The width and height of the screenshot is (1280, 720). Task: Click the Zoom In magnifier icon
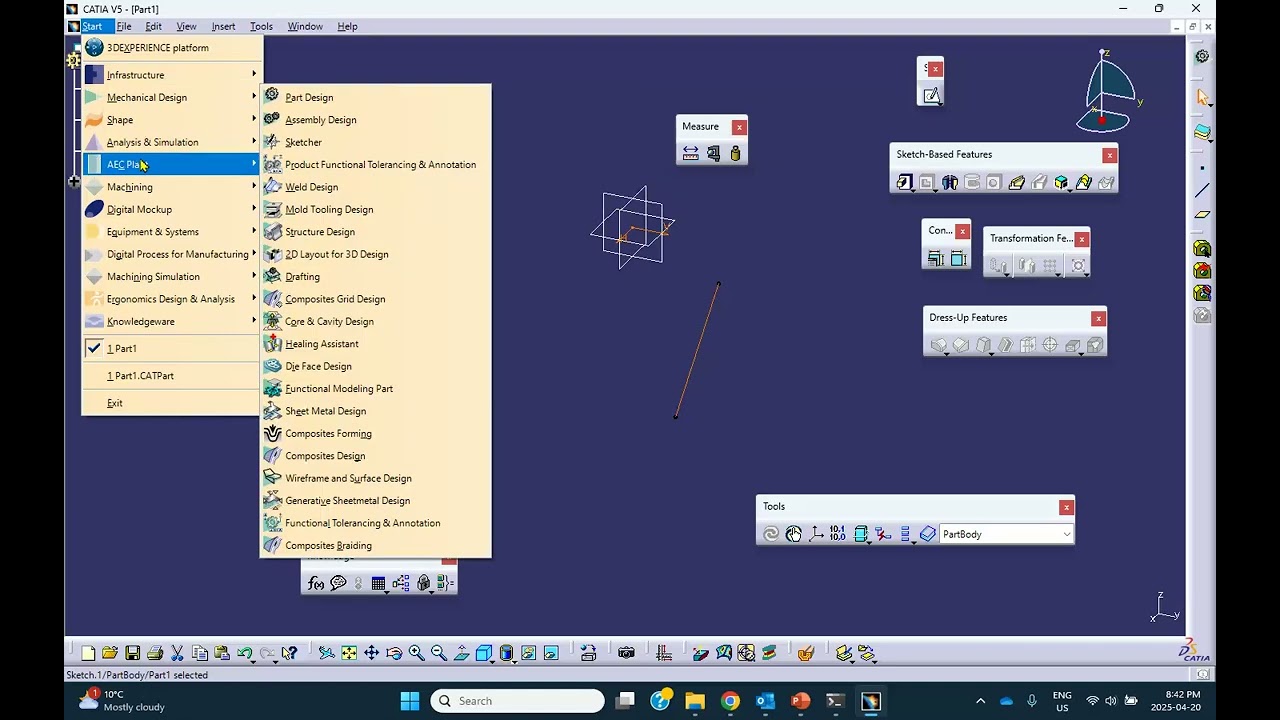[417, 653]
